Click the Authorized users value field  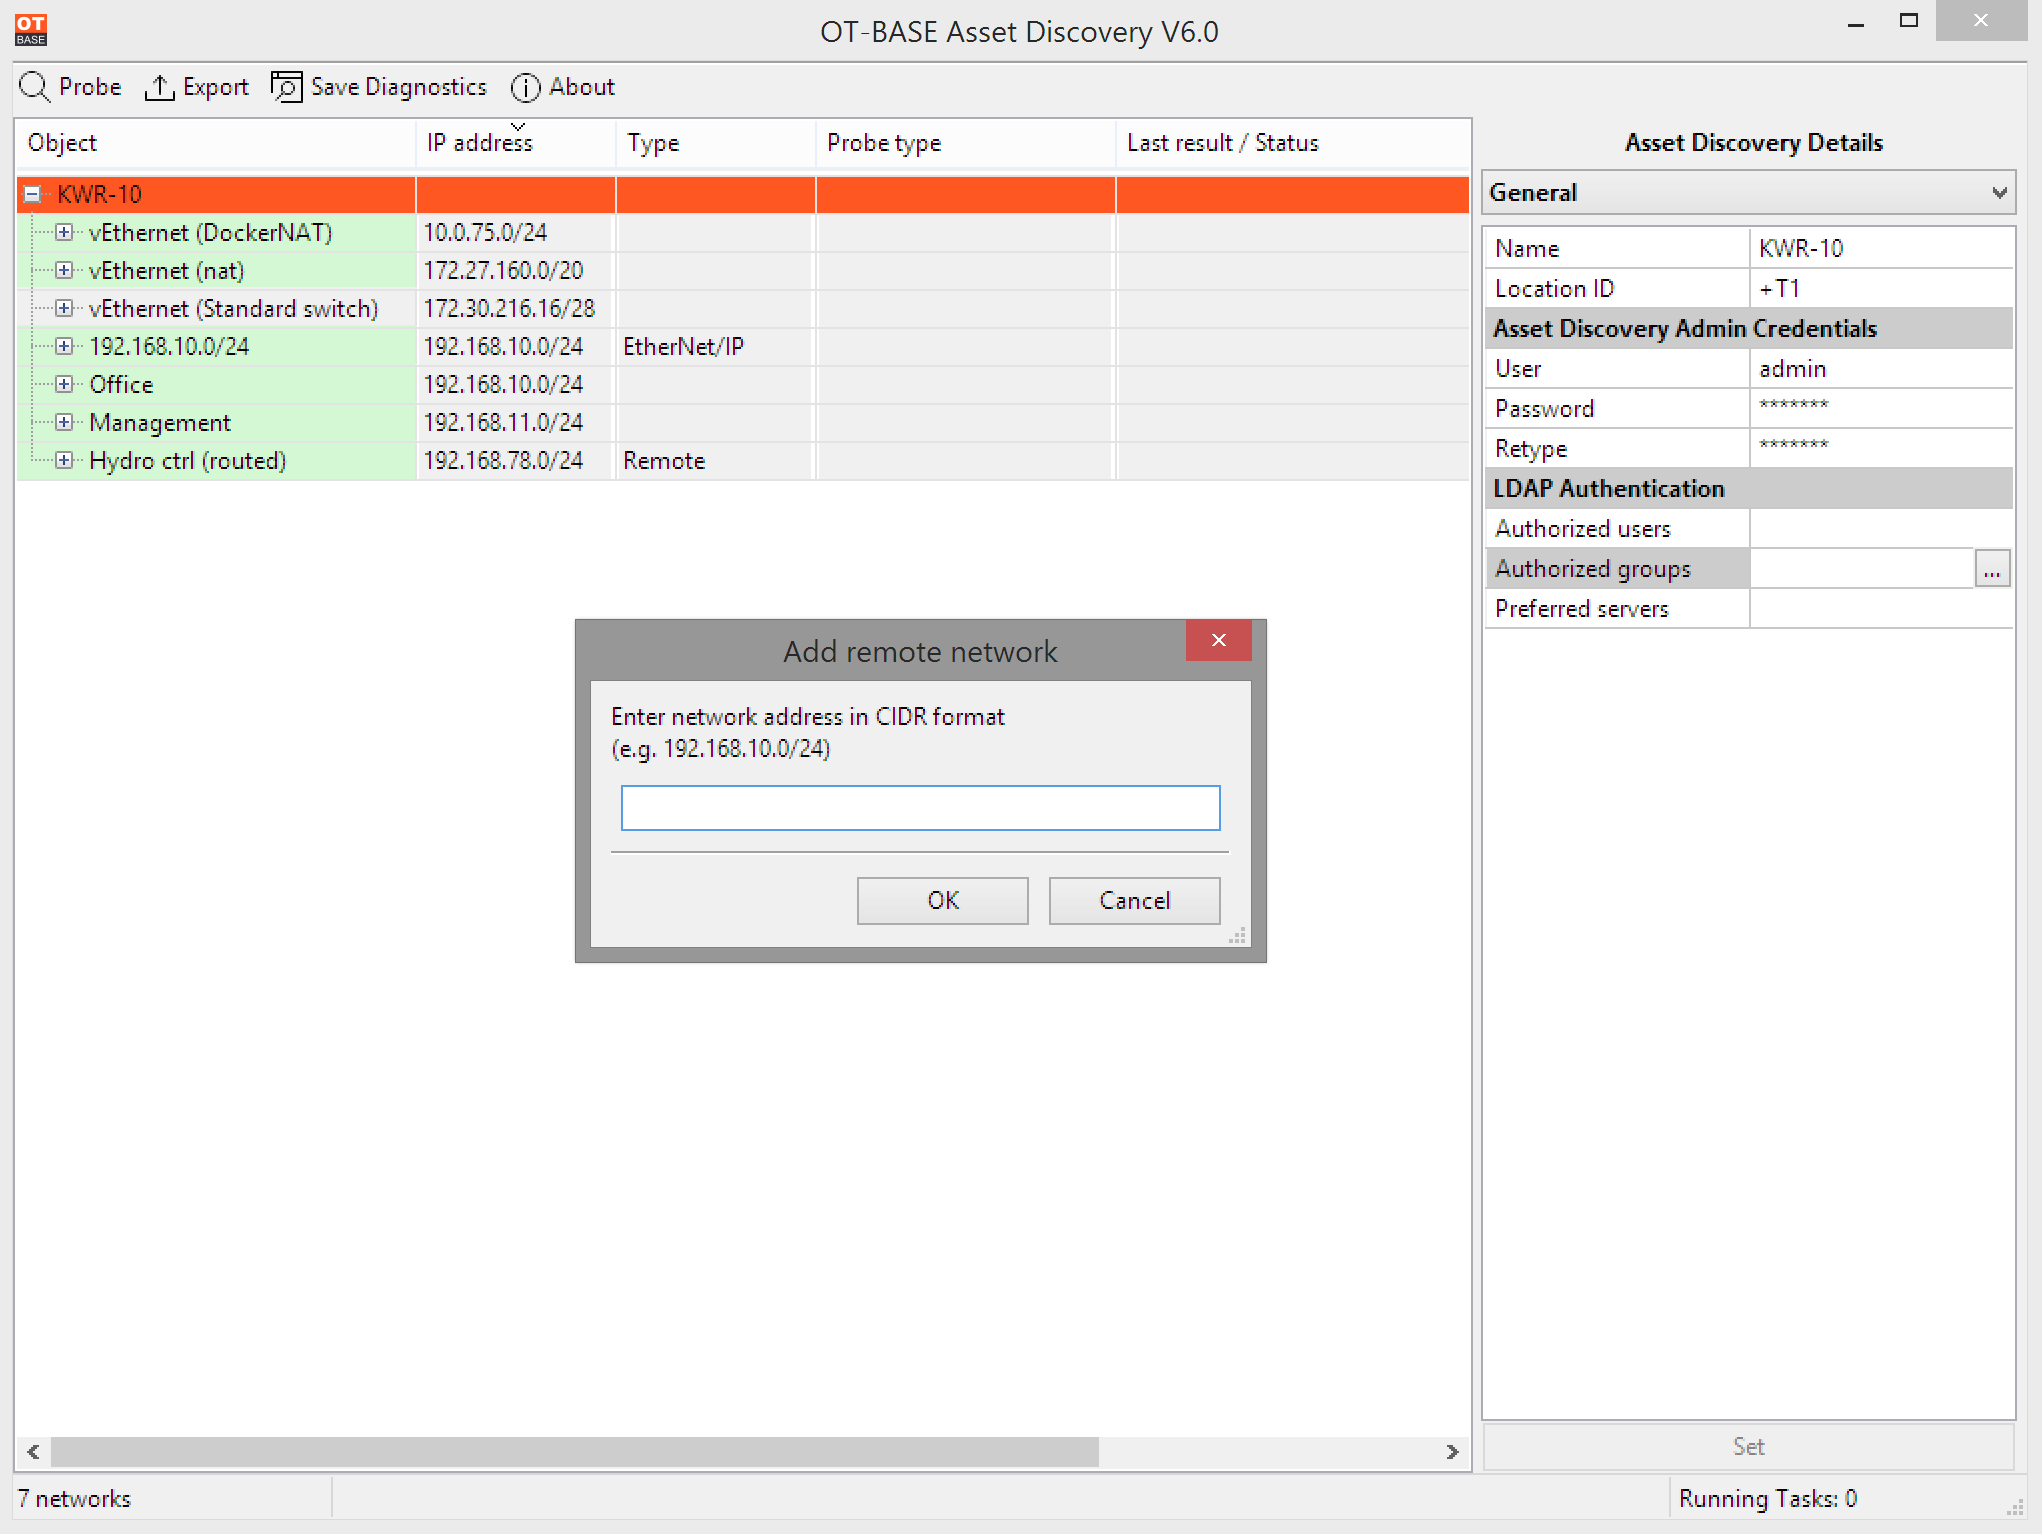(x=1881, y=528)
